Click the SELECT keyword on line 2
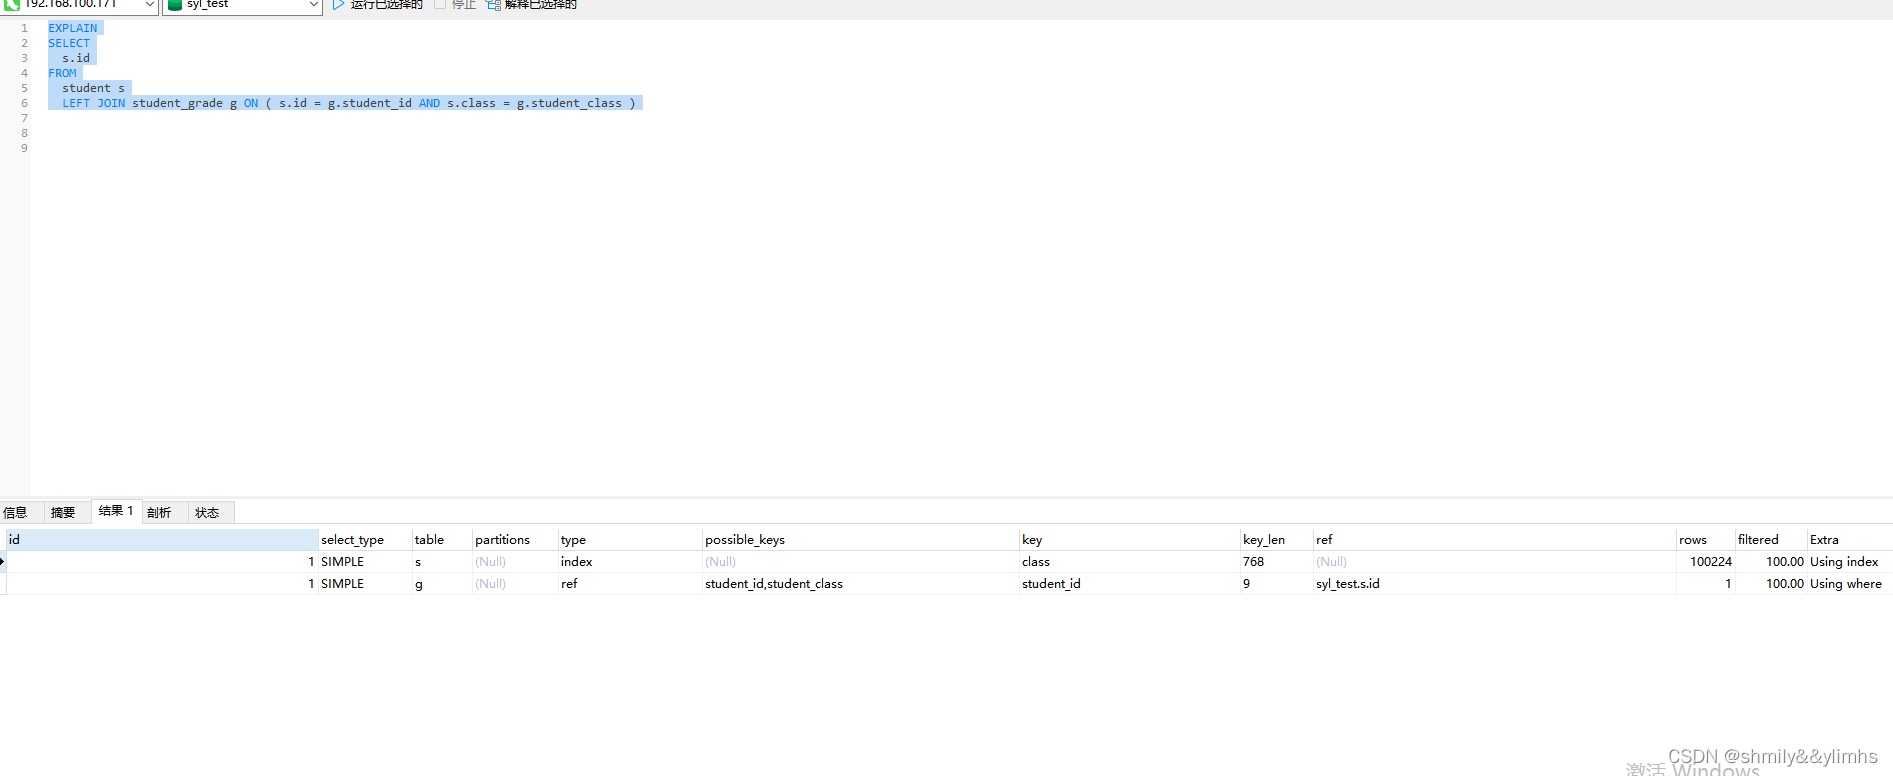Screen dimensions: 1893x776 point(69,43)
